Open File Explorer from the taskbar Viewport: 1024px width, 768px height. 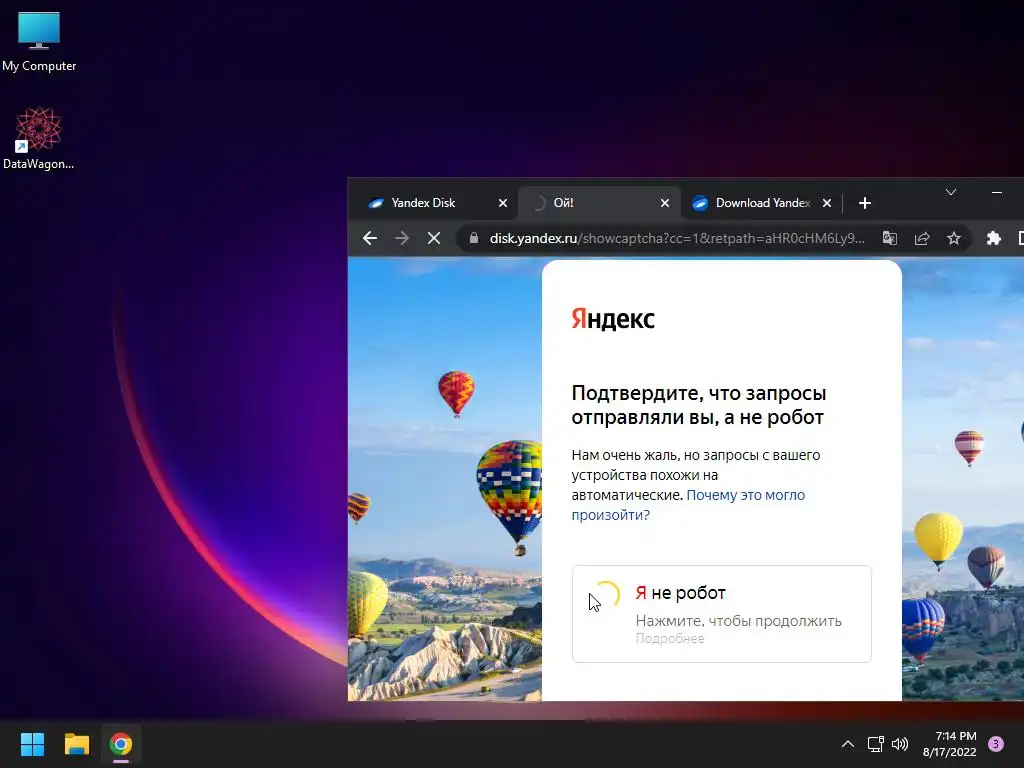(x=76, y=744)
